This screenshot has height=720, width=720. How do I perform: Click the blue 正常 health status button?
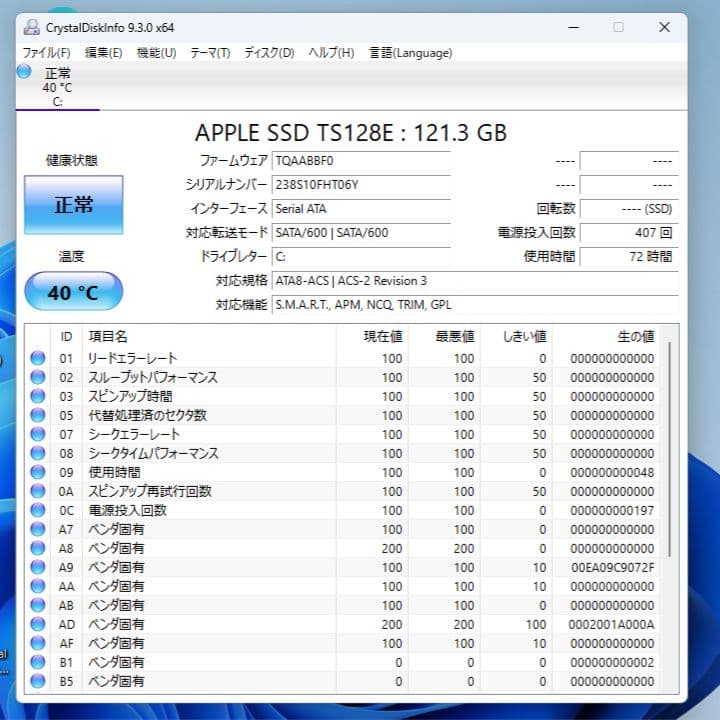tap(73, 205)
